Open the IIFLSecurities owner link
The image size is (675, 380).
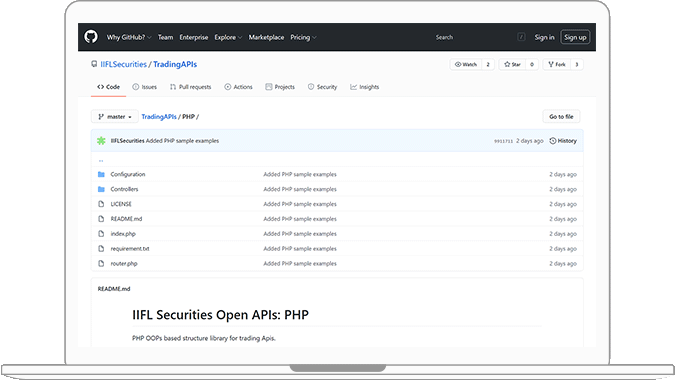124,64
